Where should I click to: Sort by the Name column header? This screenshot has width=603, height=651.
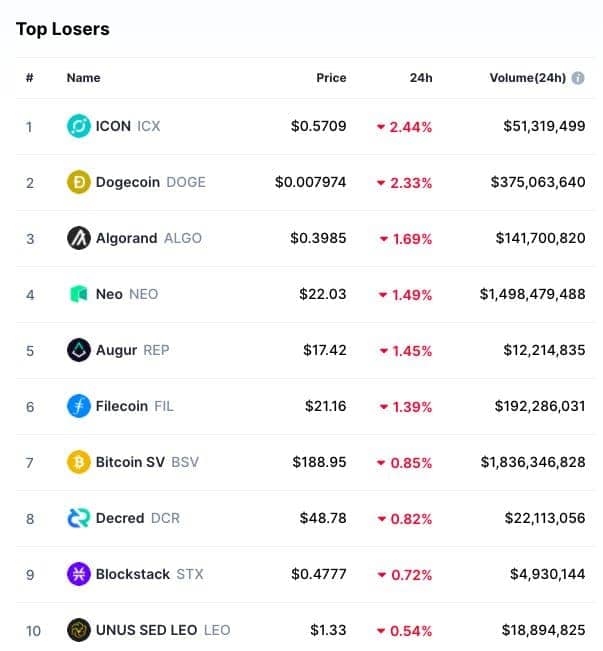click(83, 78)
